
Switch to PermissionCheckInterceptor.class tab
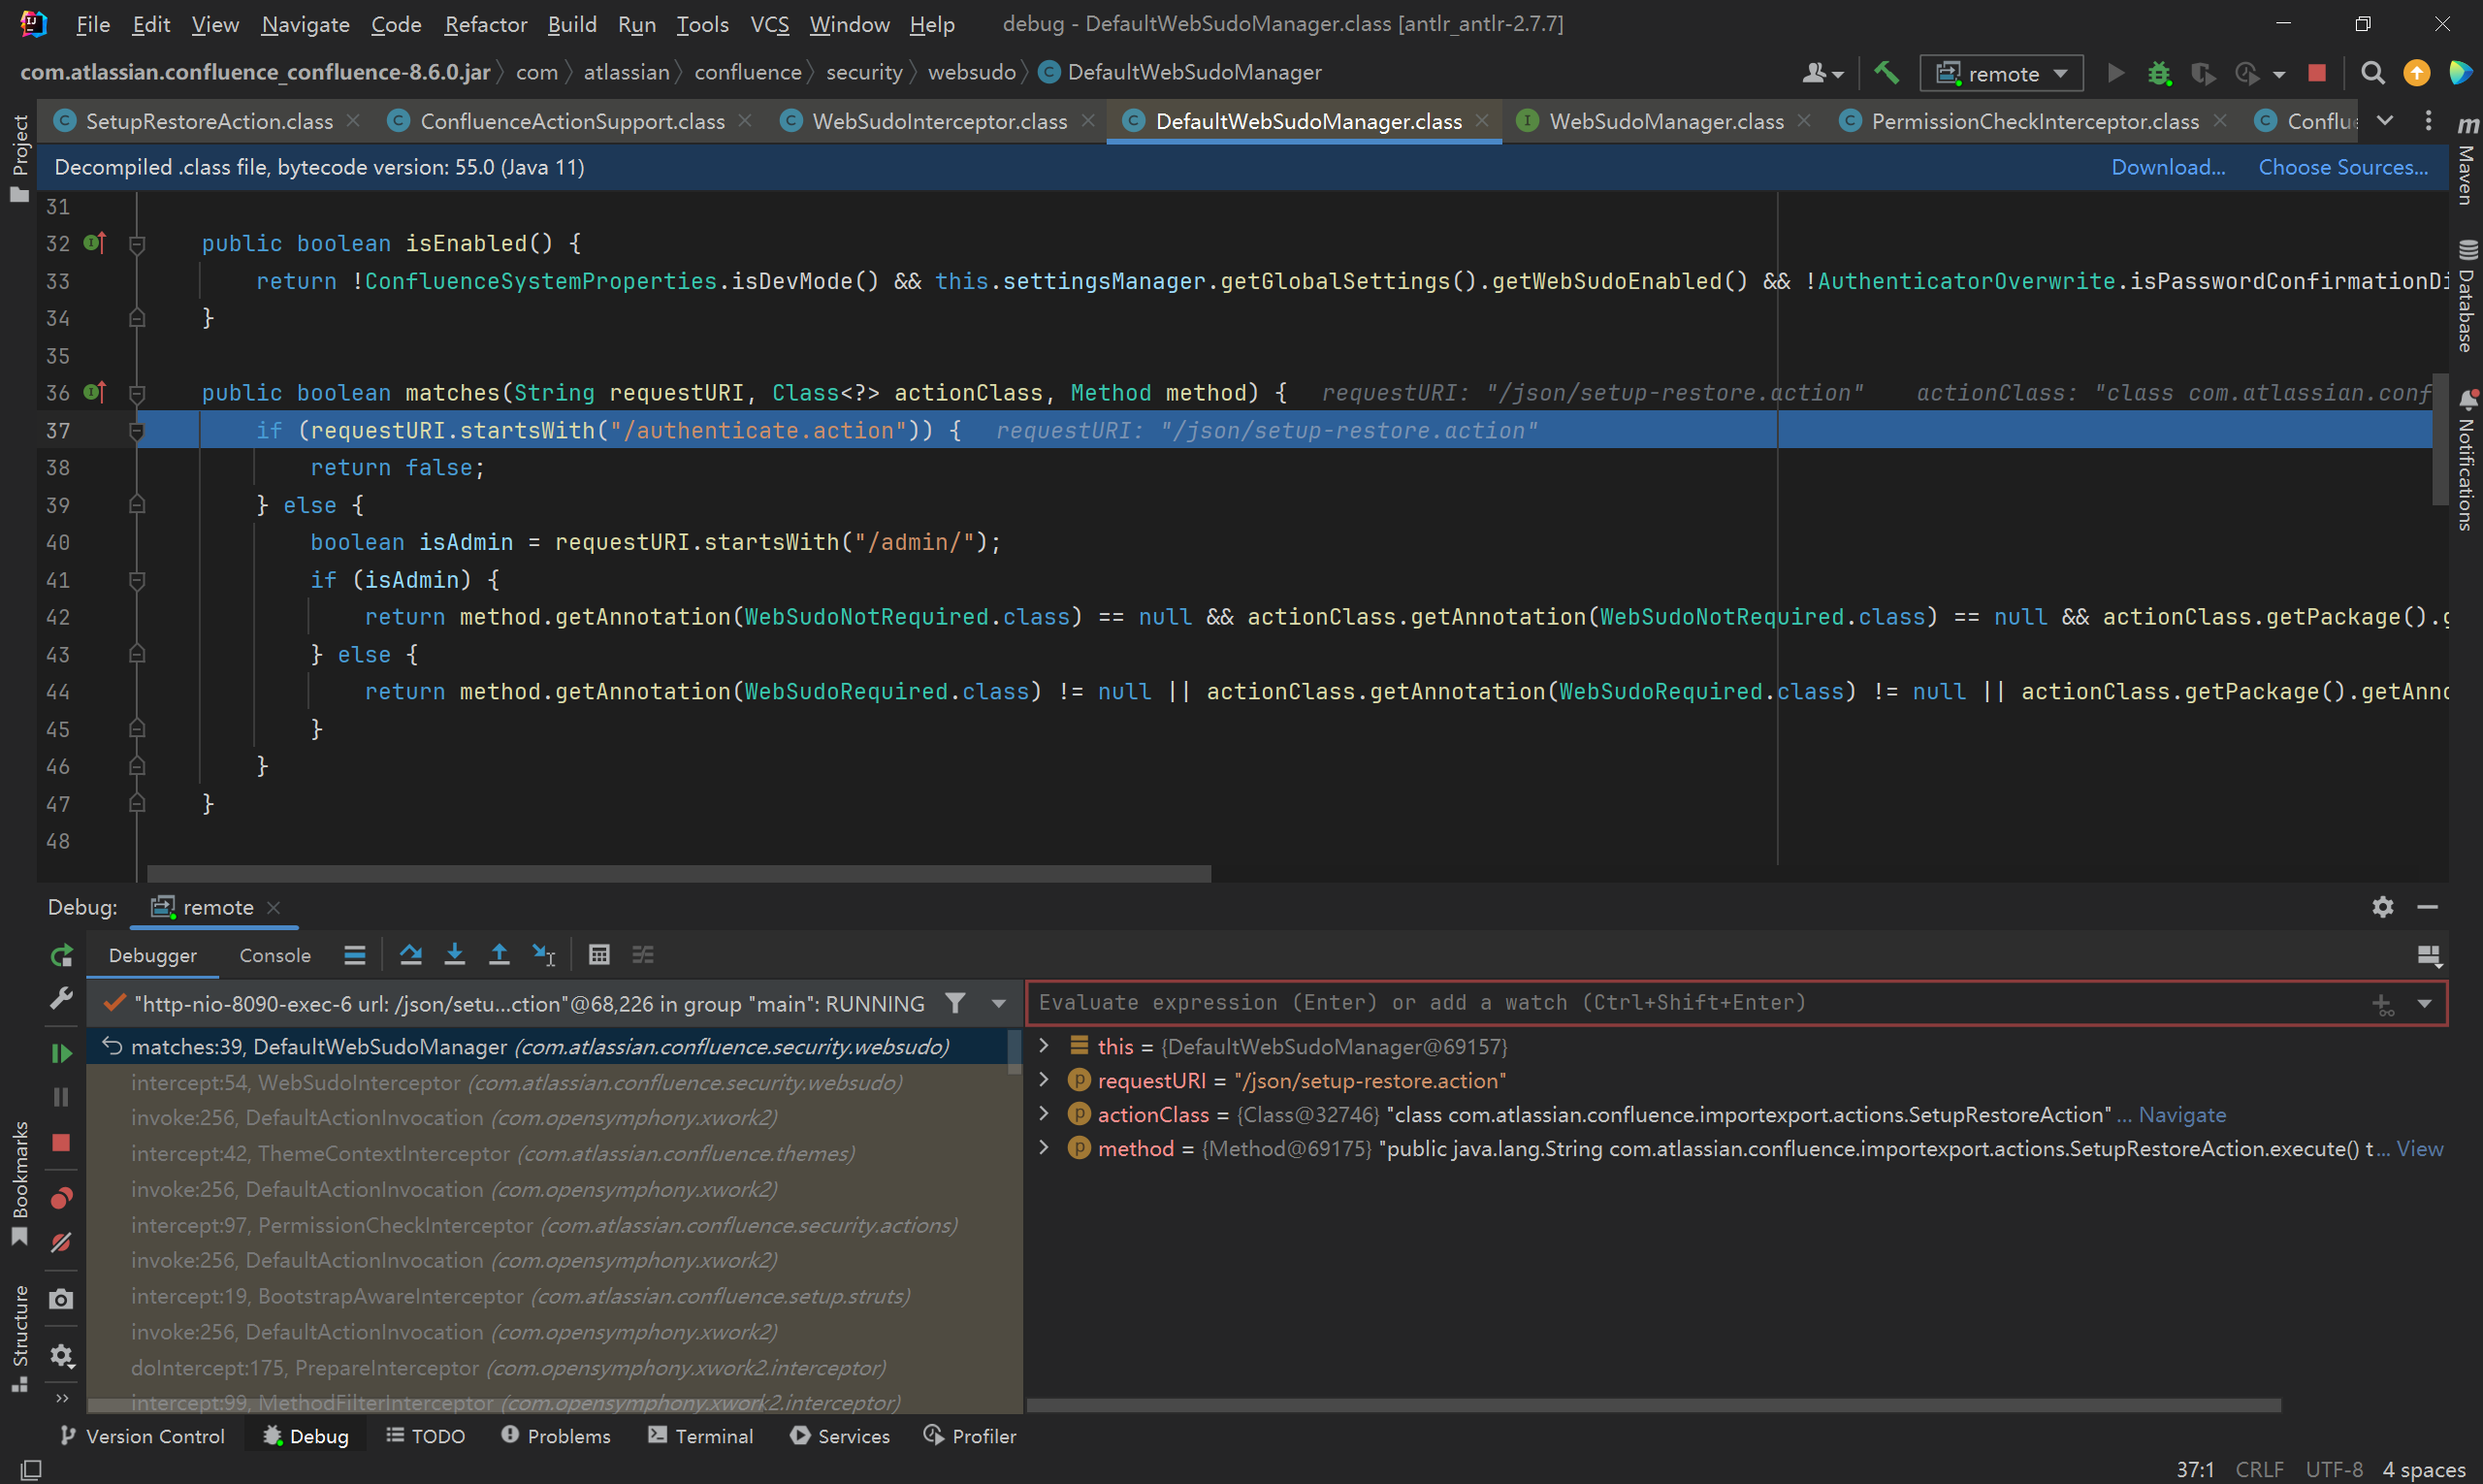tap(2034, 121)
